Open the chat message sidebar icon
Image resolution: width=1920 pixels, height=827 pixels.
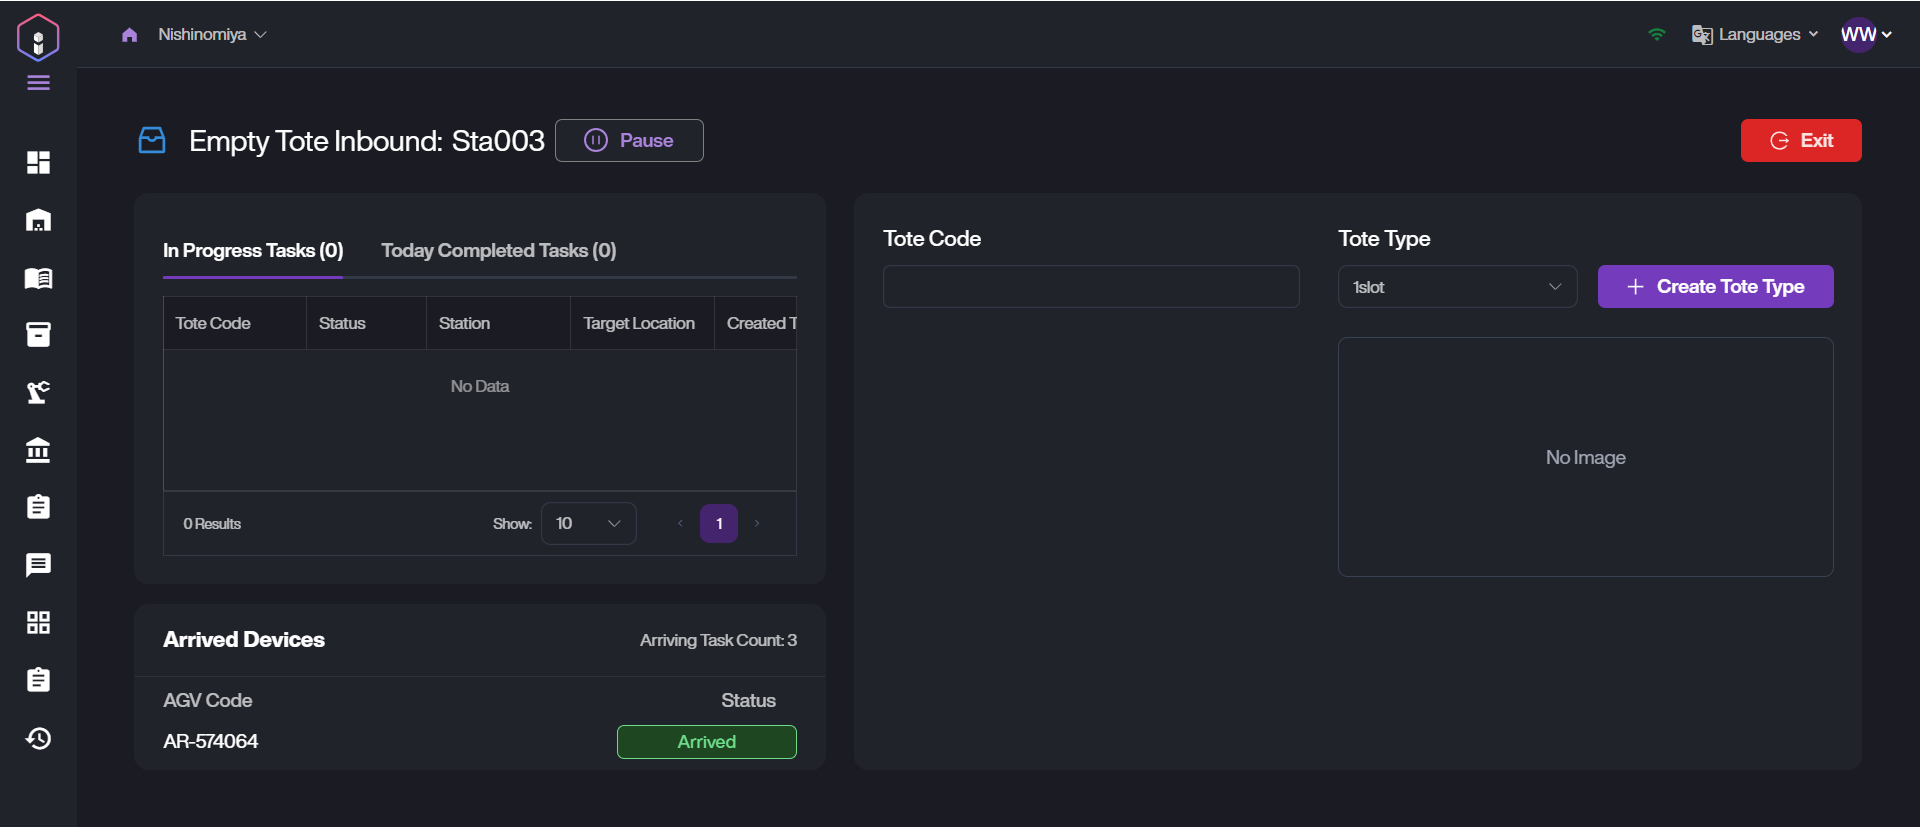38,565
